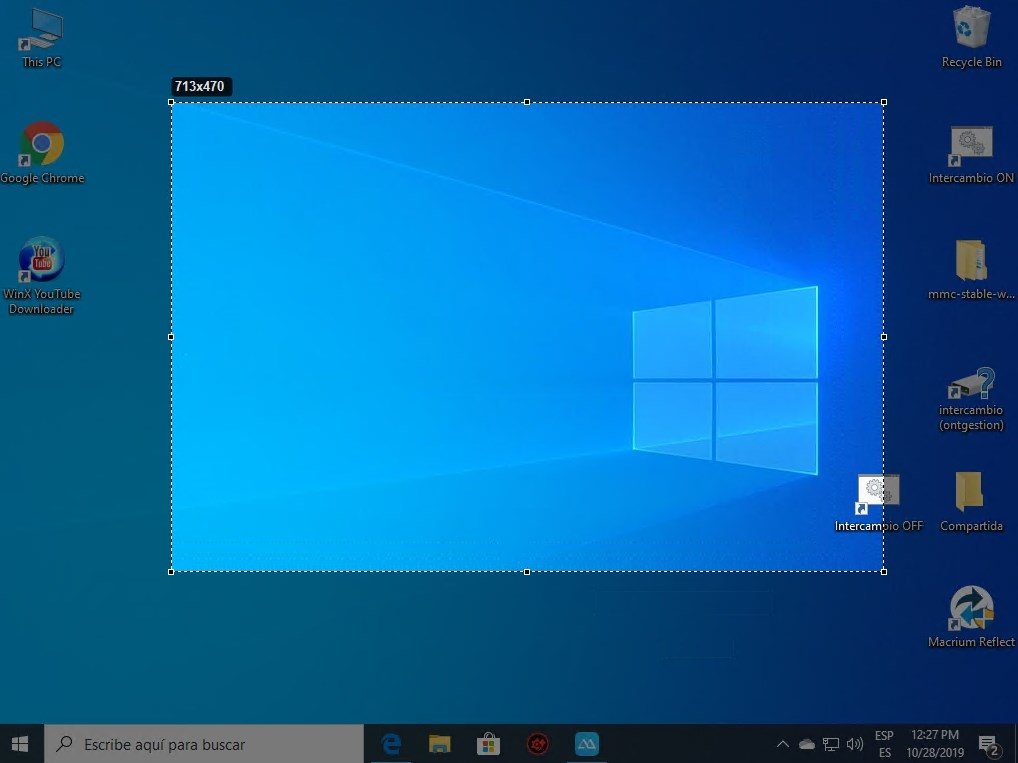Select the intercambio (ontgestion) network shortcut
The image size is (1018, 763).
971,399
